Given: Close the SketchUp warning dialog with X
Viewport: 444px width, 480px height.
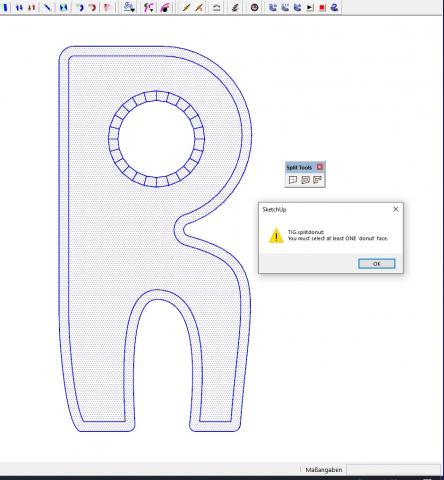Looking at the screenshot, I should coord(396,209).
